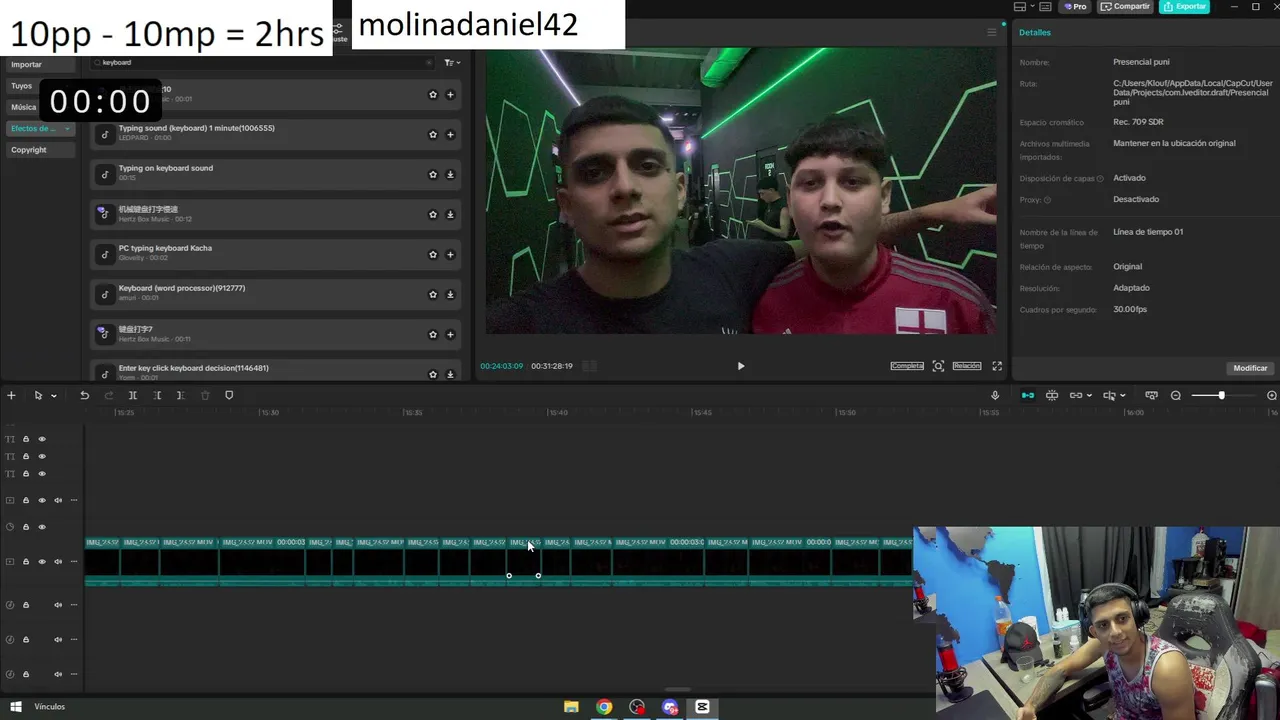Favorite 'Keyboard (word processor)(912777)' sound

coord(433,294)
